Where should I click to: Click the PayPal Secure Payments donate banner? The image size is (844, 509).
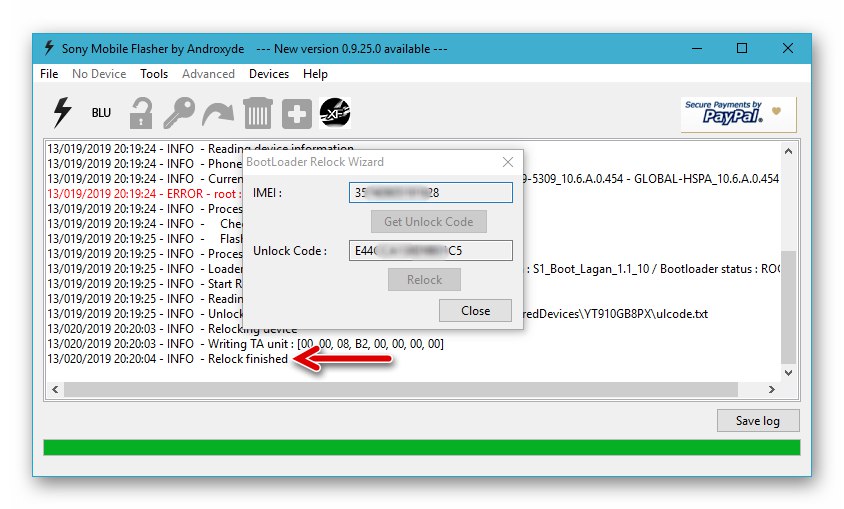pyautogui.click(x=738, y=114)
